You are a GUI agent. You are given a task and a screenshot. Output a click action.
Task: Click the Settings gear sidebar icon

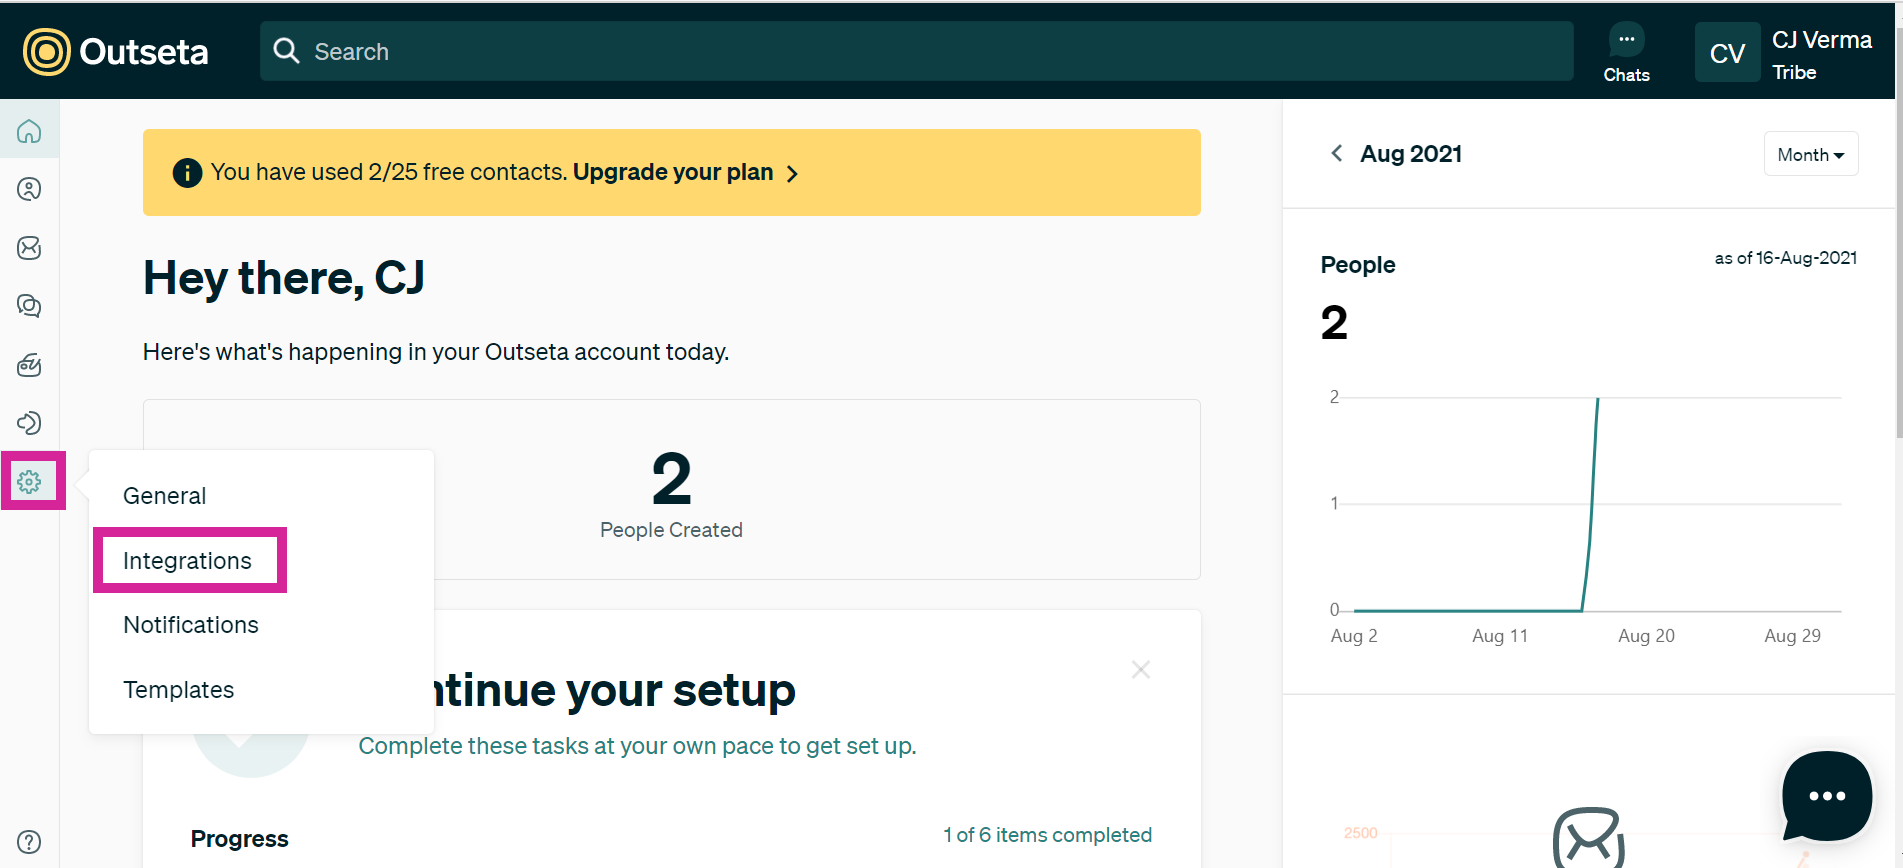coord(29,482)
